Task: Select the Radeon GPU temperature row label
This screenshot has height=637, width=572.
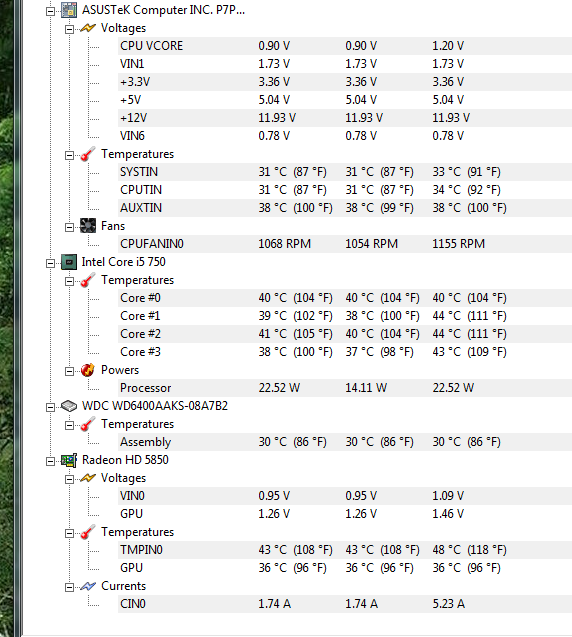Action: [x=131, y=568]
